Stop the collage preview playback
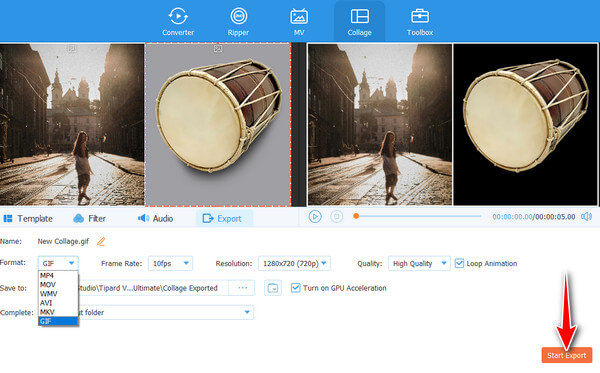This screenshot has height=373, width=600. (337, 217)
